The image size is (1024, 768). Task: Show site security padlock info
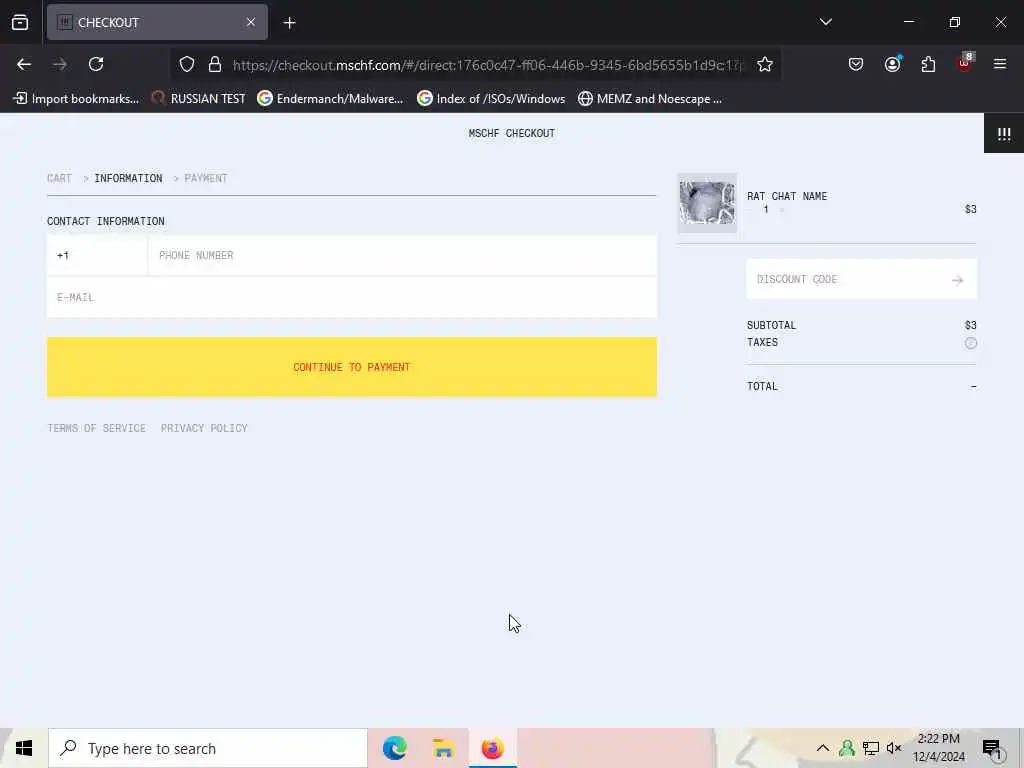point(214,65)
